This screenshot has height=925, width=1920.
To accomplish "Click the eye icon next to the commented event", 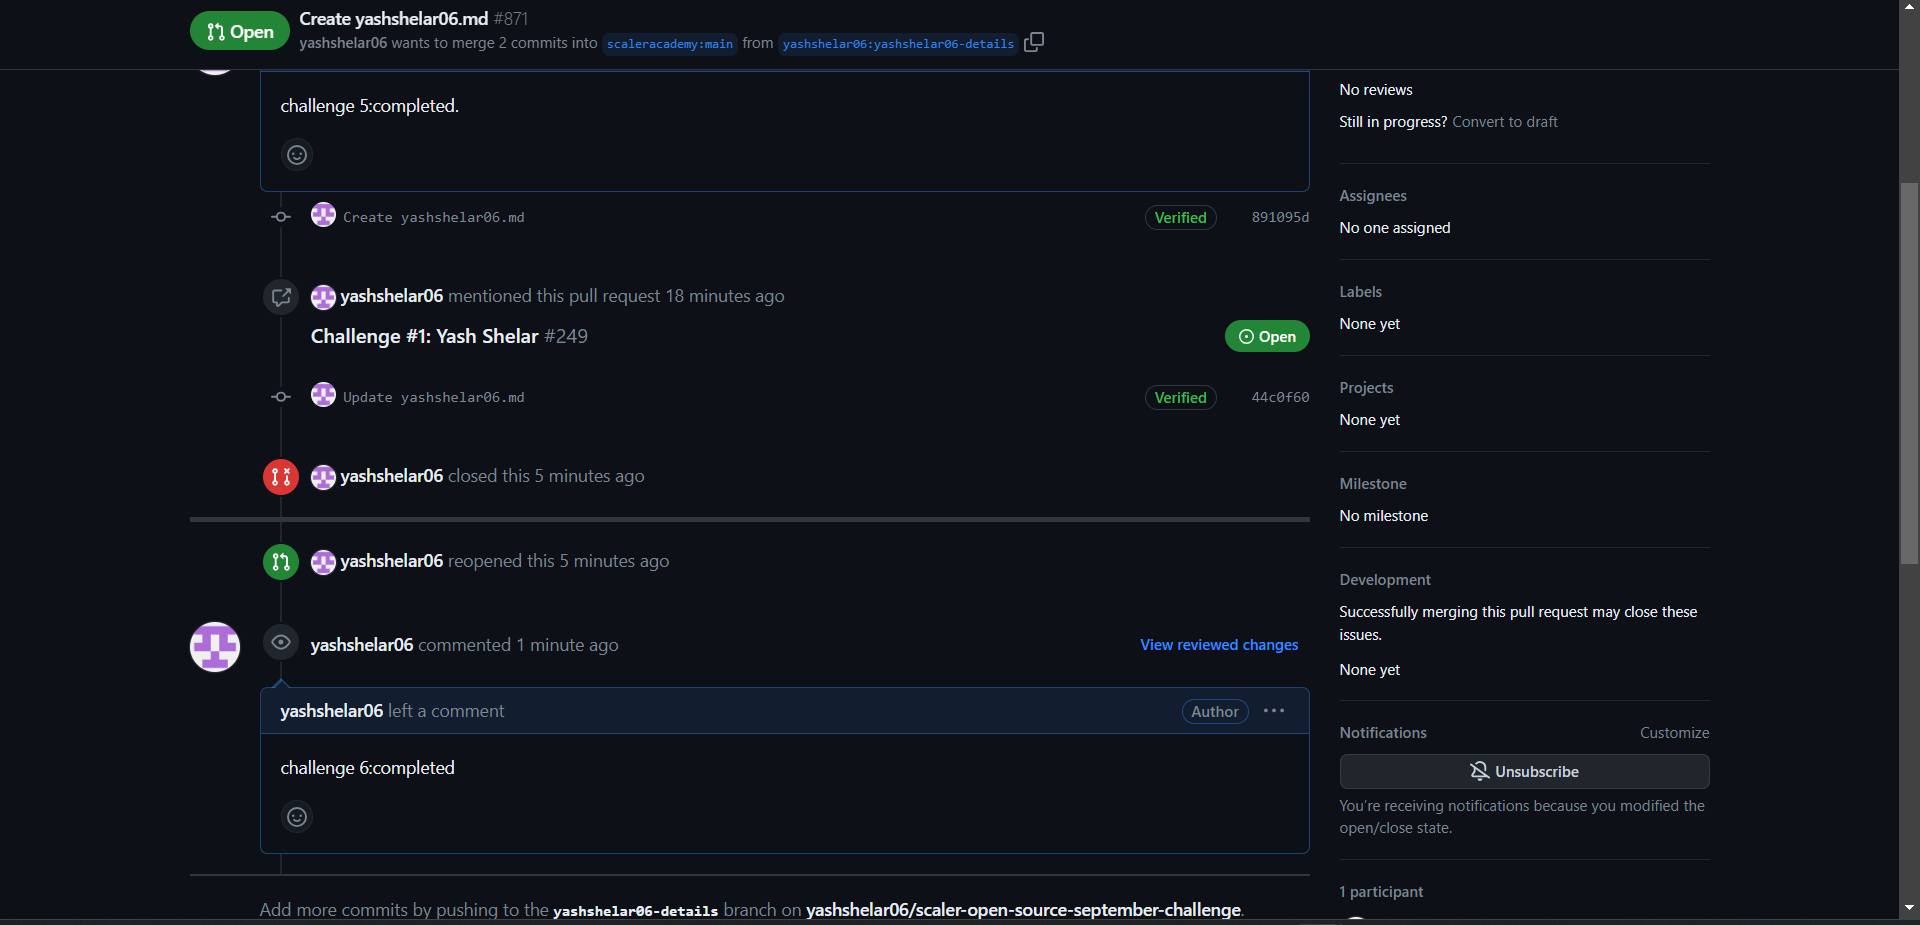I will click(280, 642).
